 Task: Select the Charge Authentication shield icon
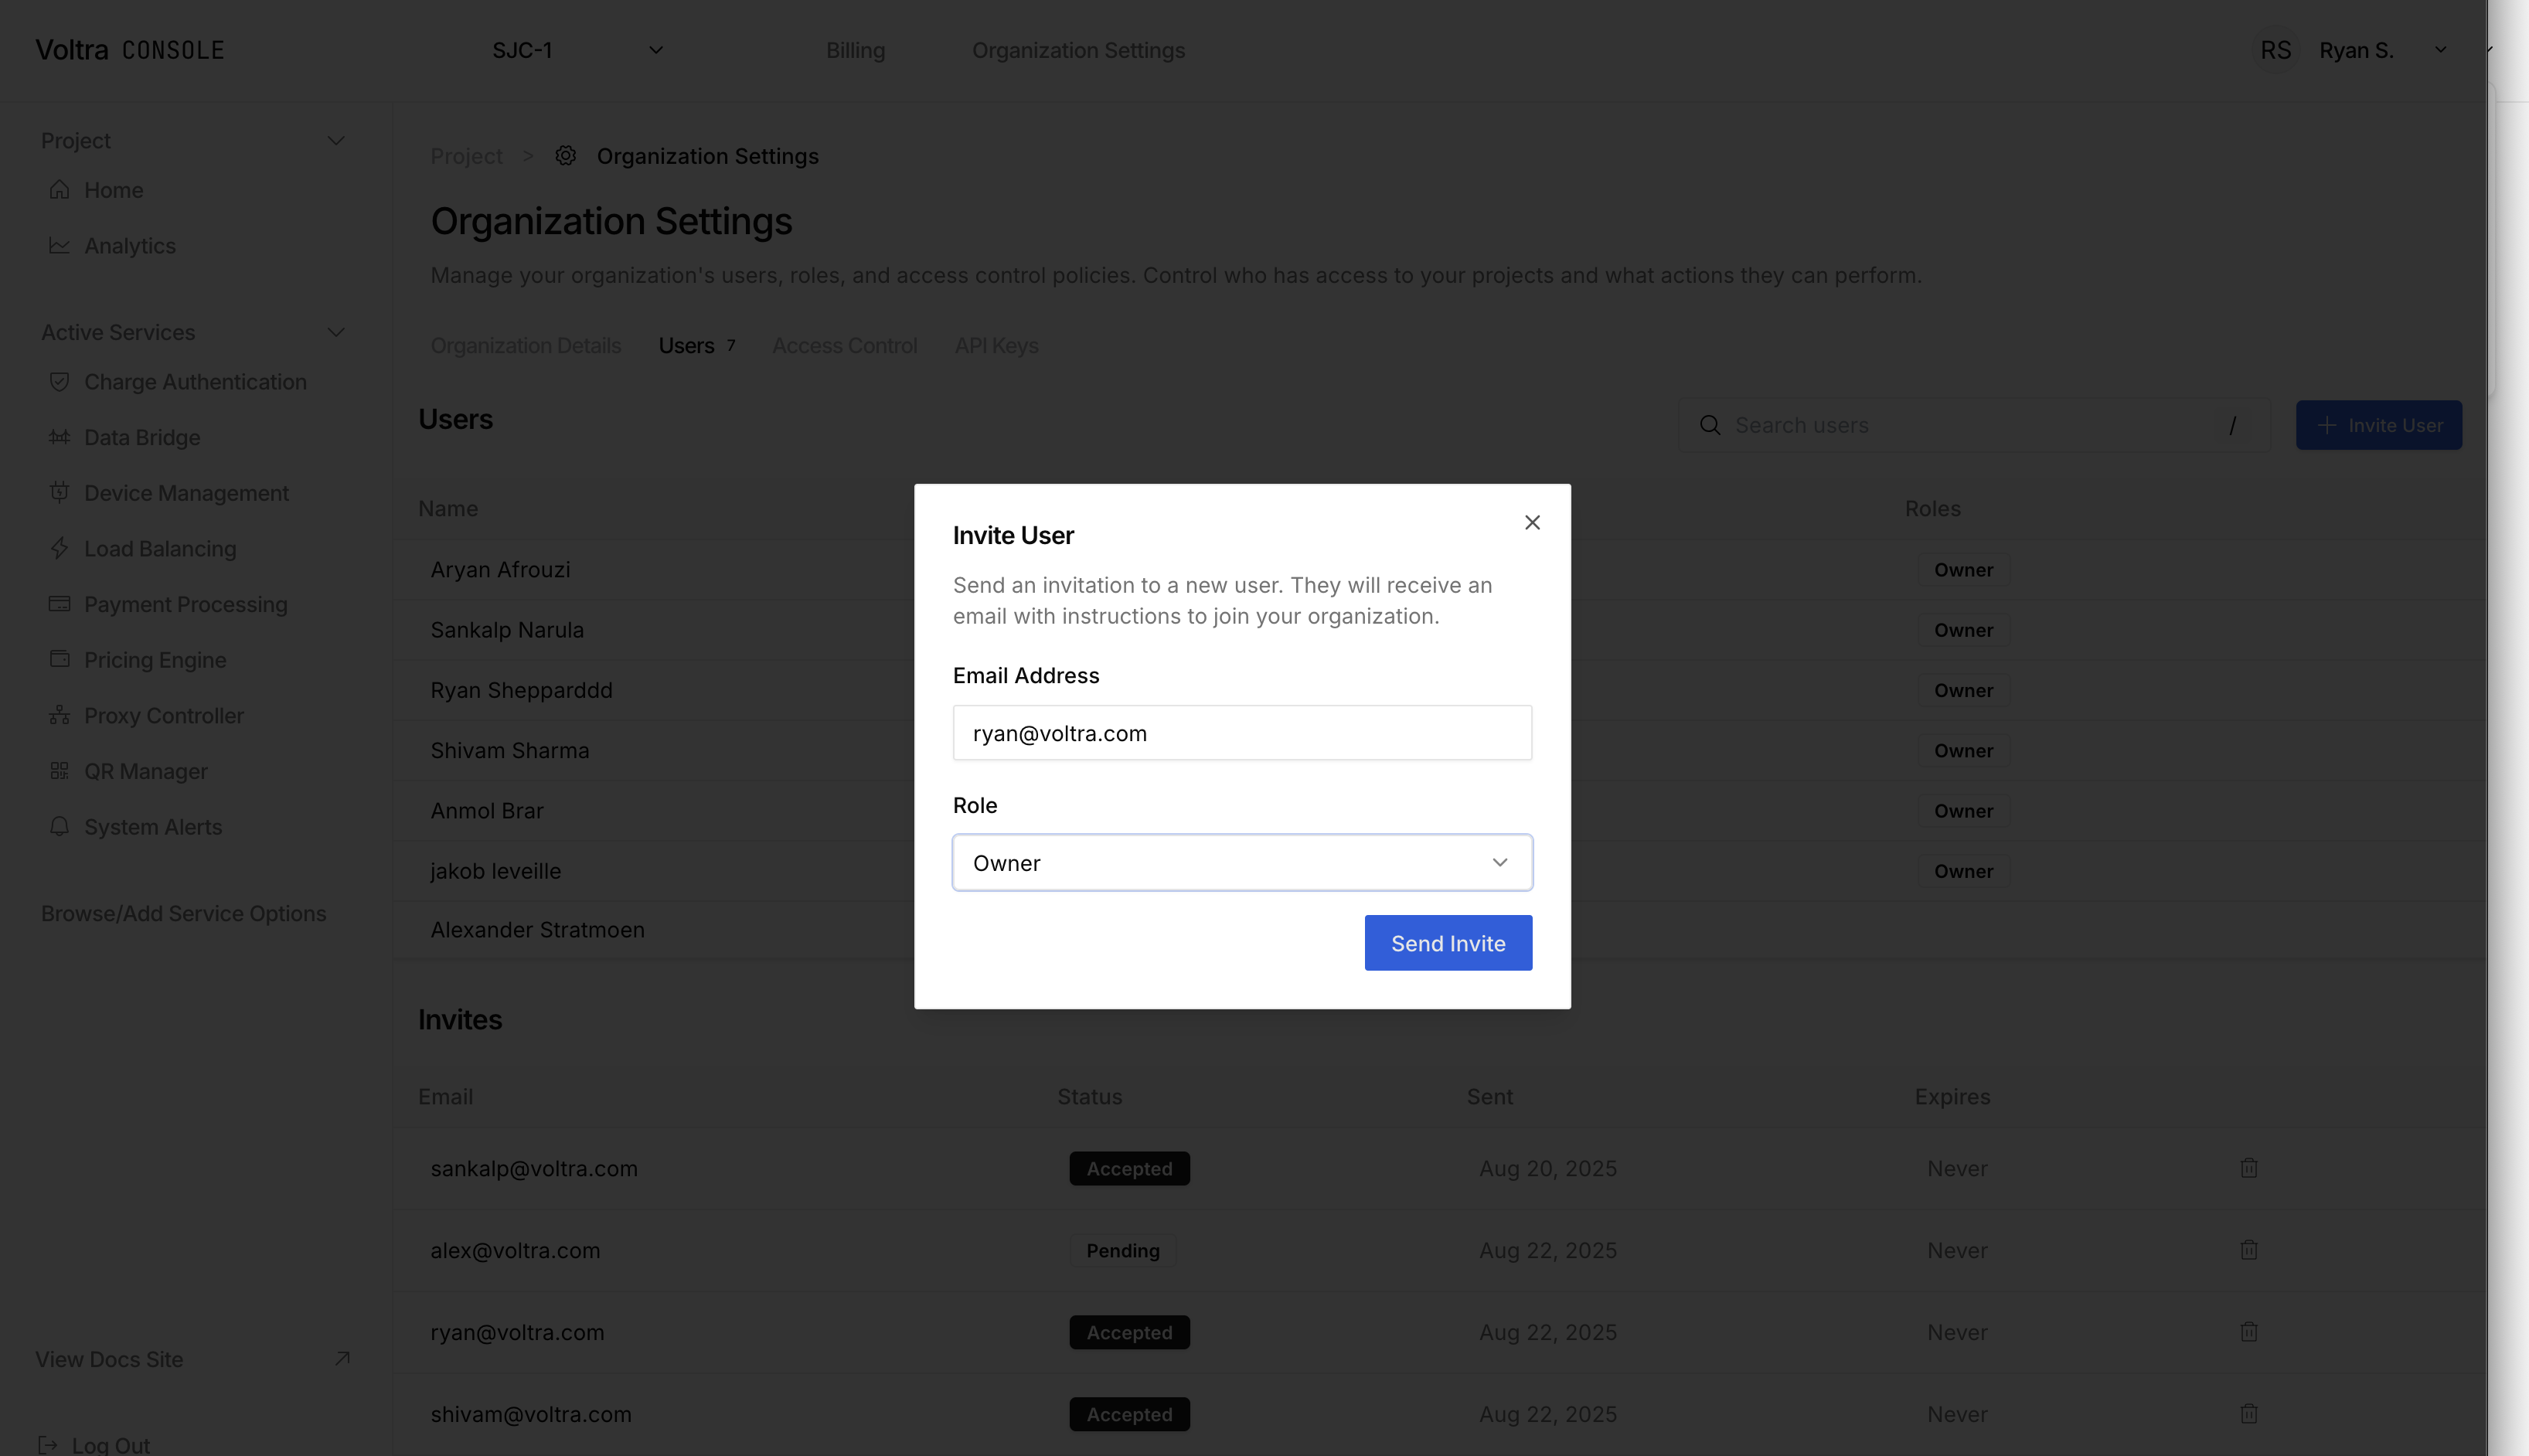59,381
